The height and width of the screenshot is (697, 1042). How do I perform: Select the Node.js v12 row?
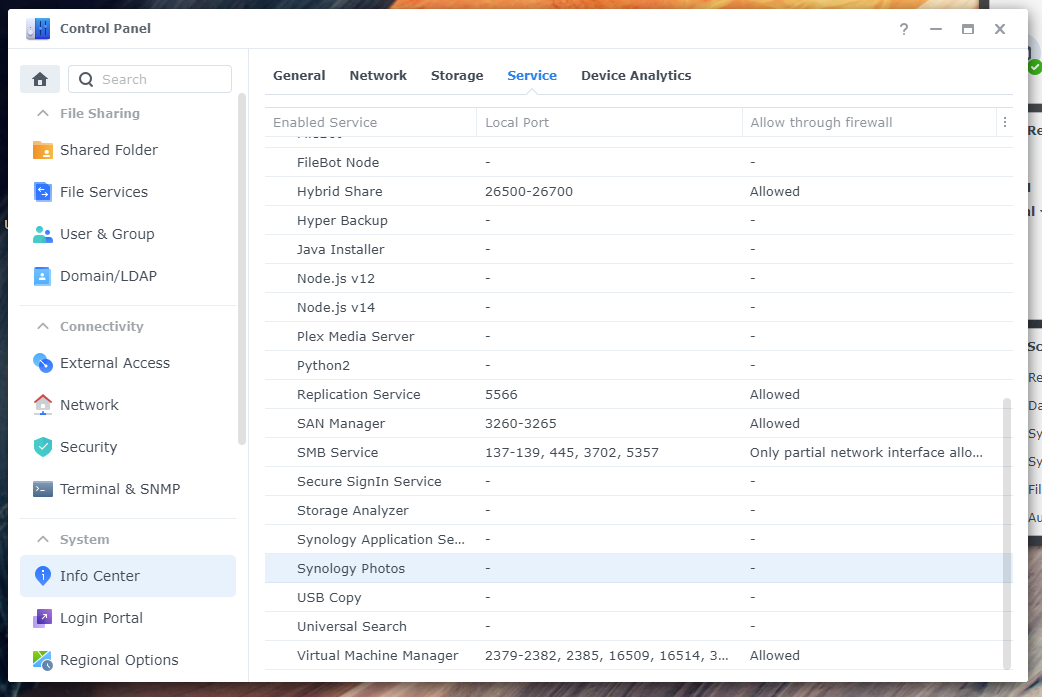(639, 278)
